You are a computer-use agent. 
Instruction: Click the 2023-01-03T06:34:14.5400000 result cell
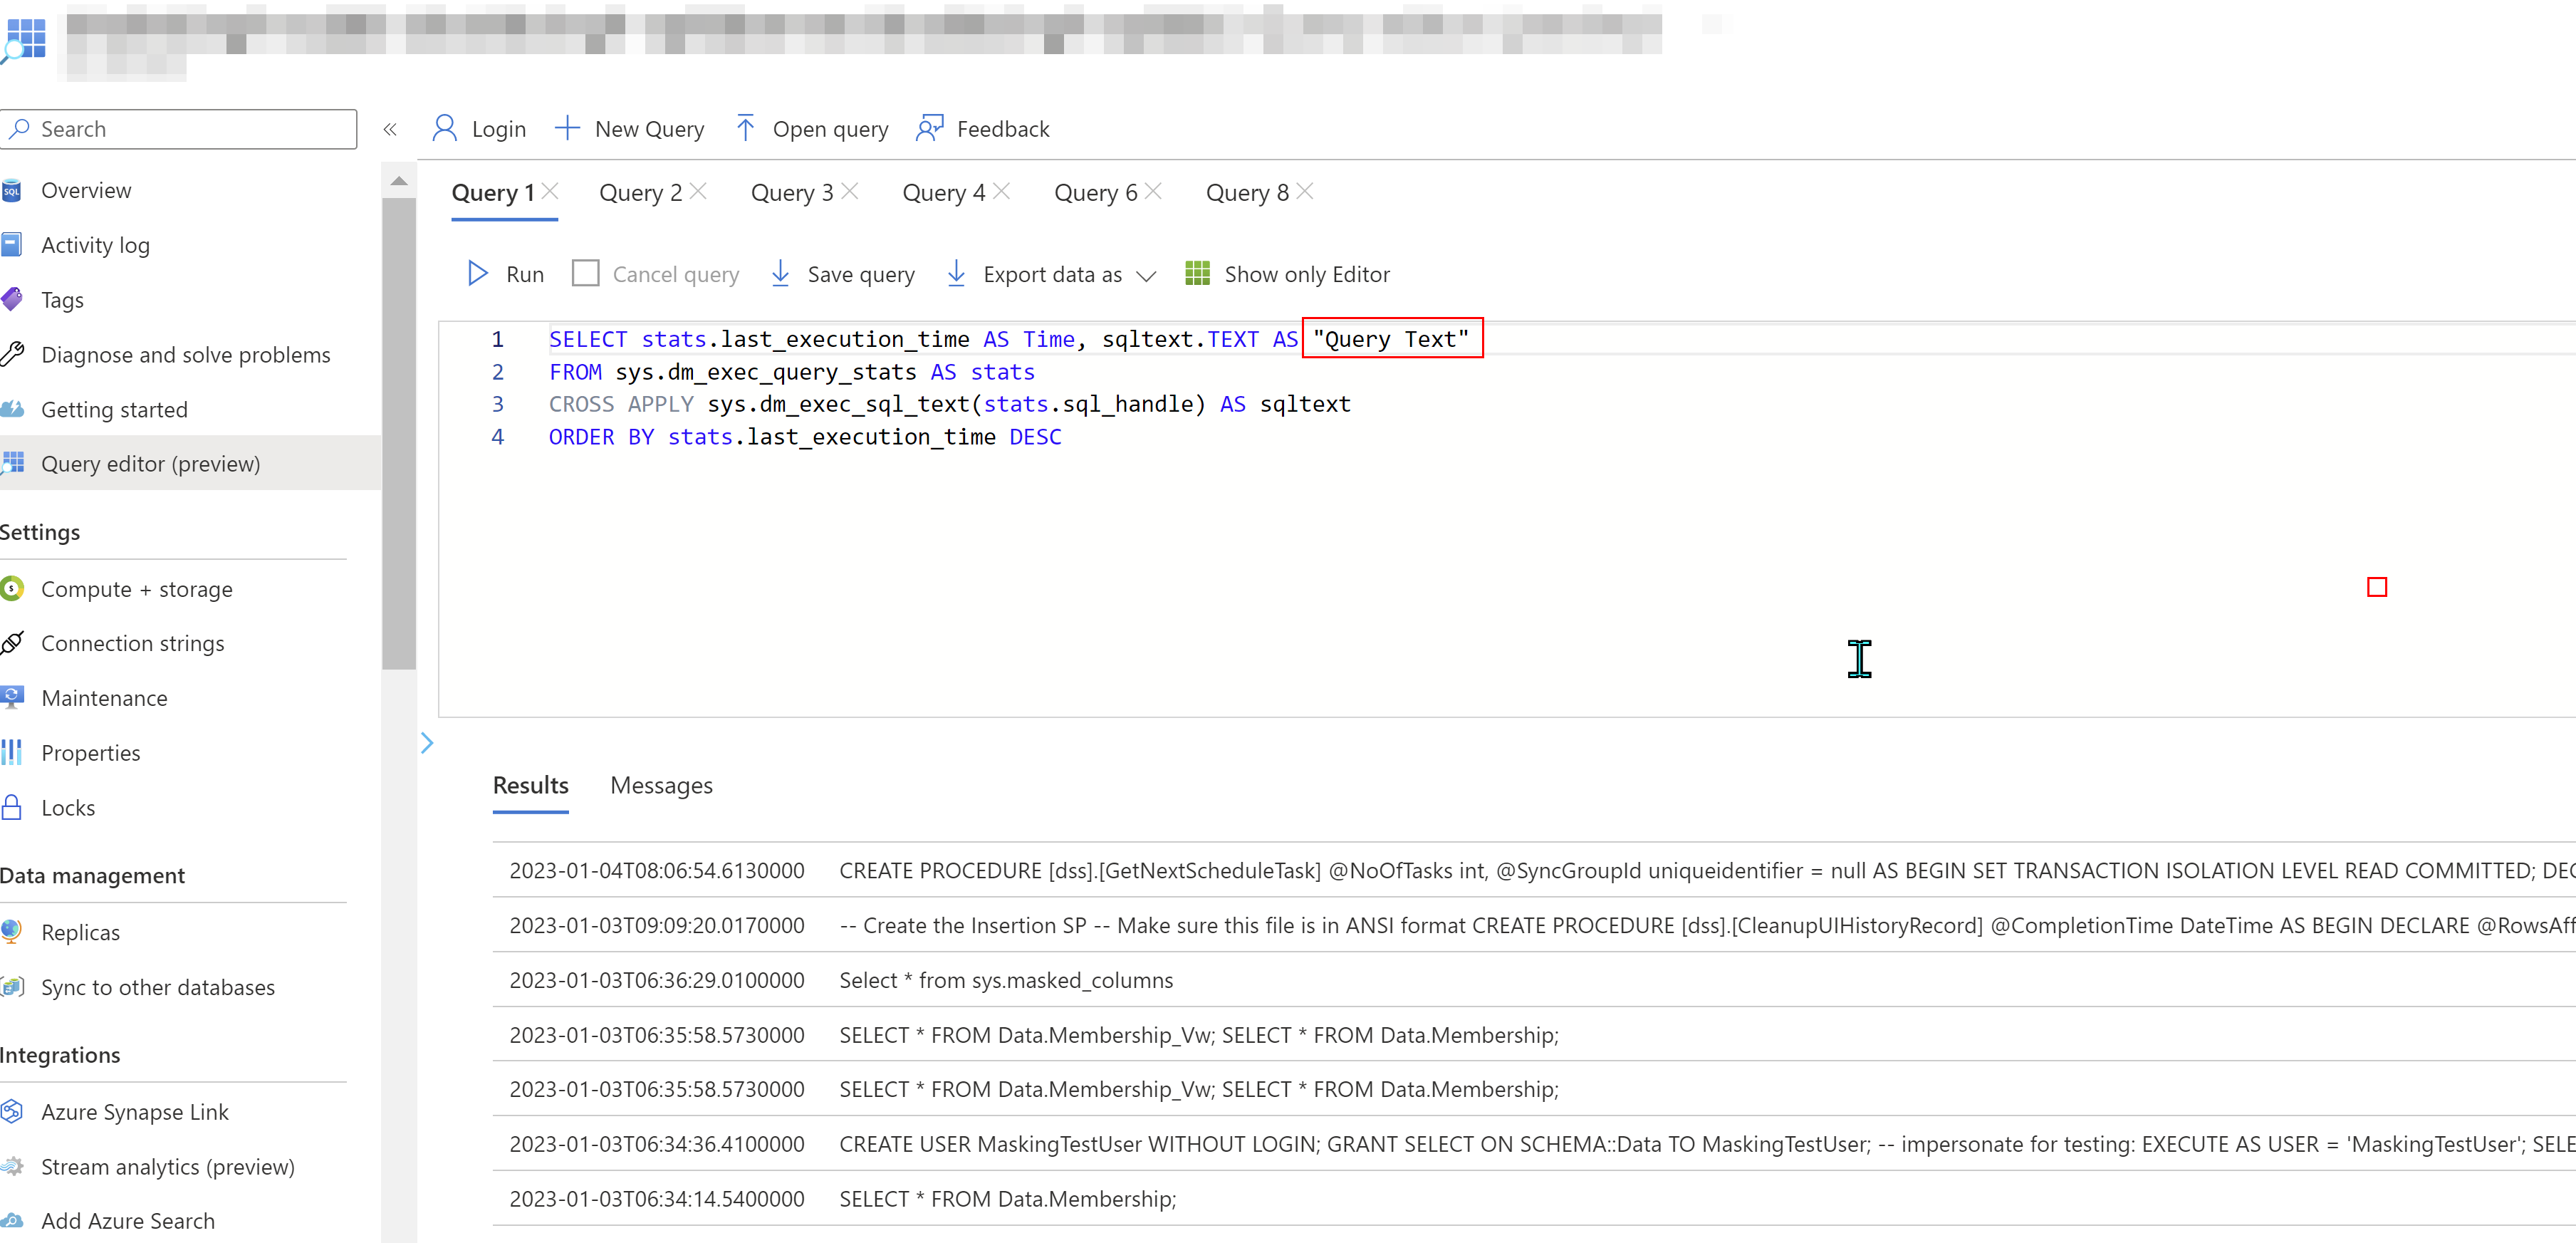pos(657,1198)
